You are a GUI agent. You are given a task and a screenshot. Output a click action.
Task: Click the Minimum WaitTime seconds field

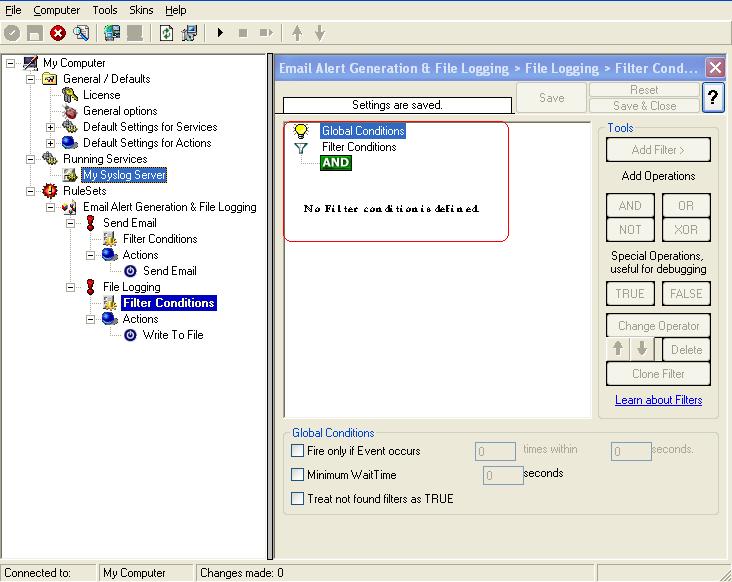[x=503, y=475]
